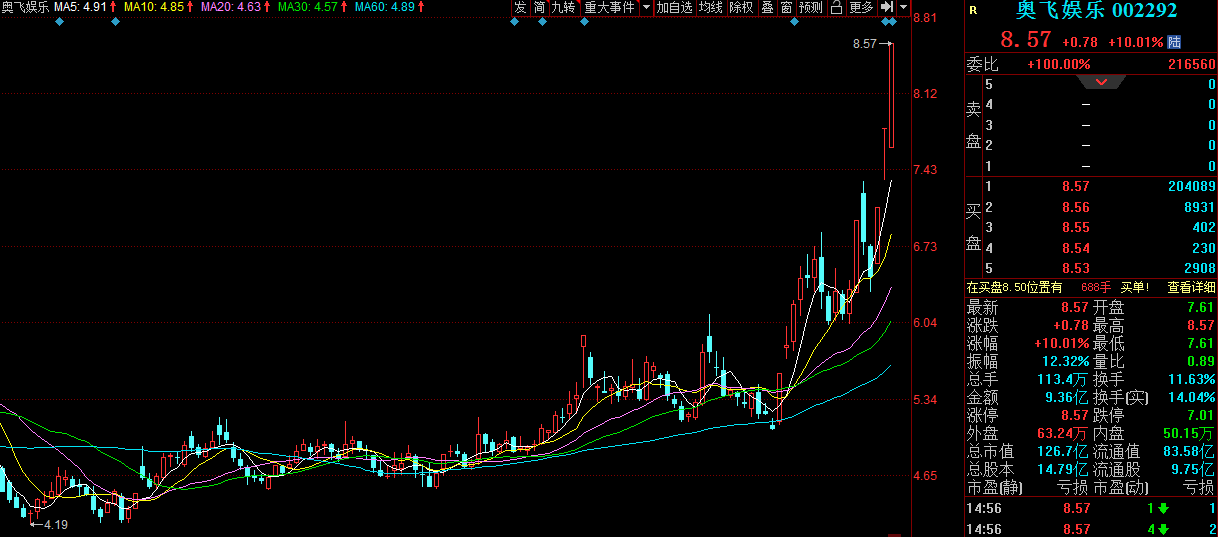Open the 重大事件 menu
This screenshot has width=1218, height=537.
(610, 8)
